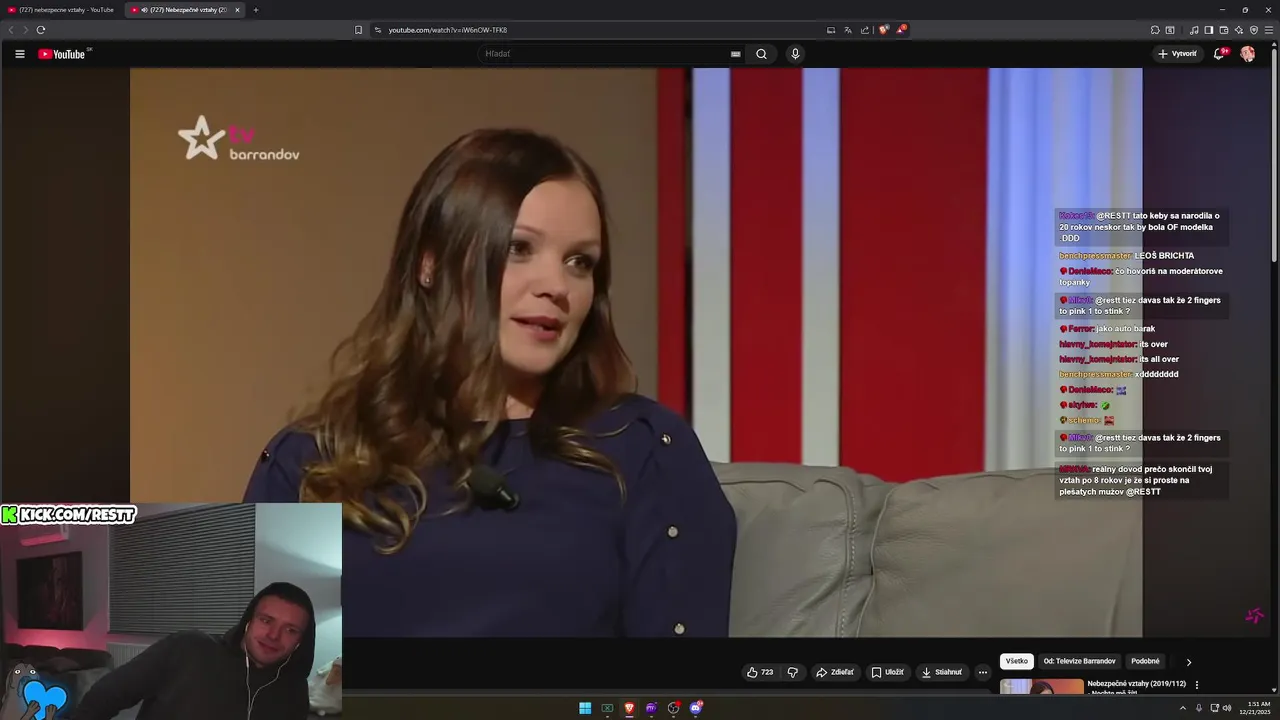Click the Stiahnuť download button
This screenshot has height=720, width=1280.
[x=941, y=672]
